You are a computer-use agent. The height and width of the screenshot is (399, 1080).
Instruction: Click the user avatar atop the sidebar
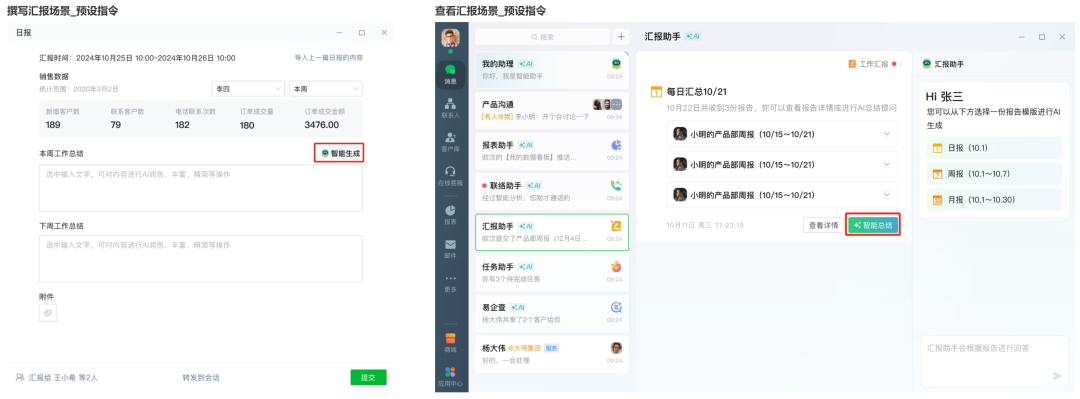point(450,39)
